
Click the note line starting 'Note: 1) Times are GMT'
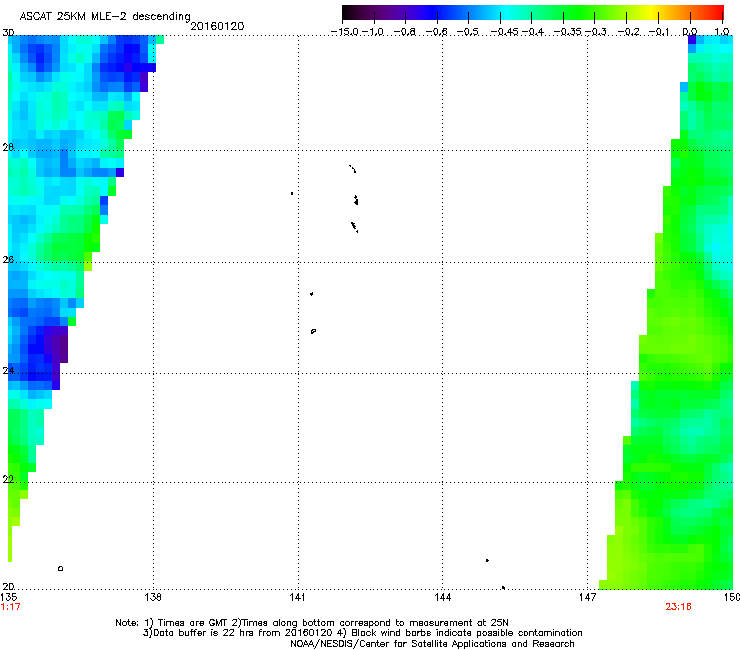point(312,623)
